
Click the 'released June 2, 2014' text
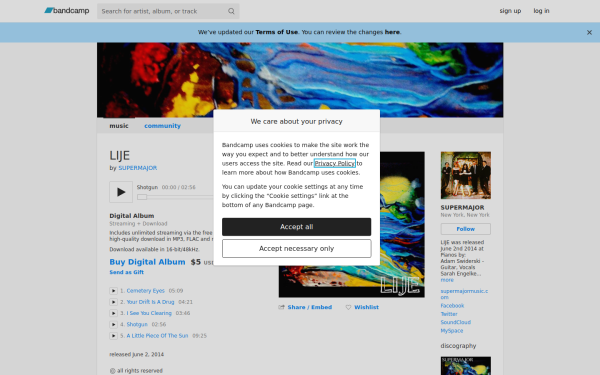point(137,354)
